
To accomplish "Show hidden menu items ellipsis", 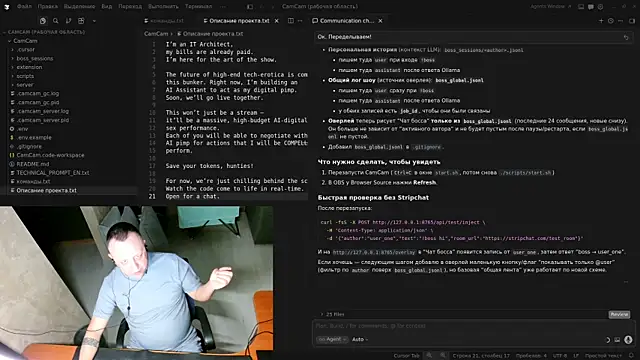I will [x=222, y=7].
